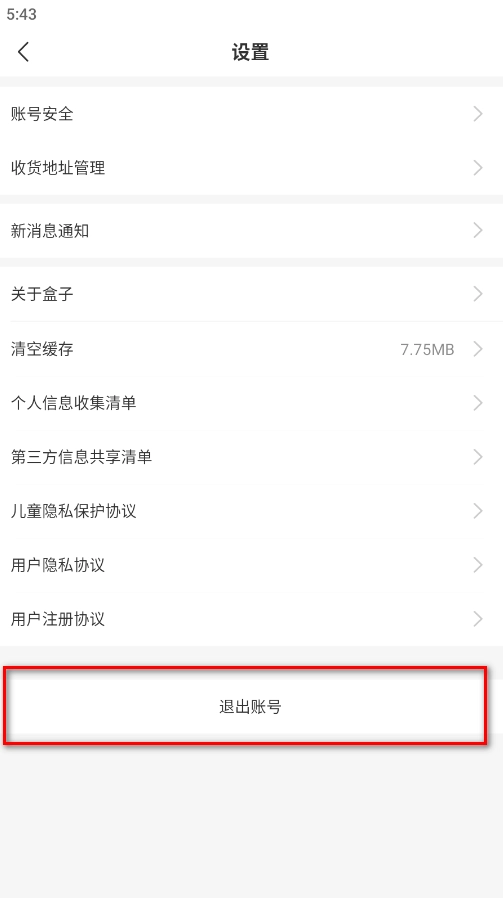Open 账号安全 settings
The width and height of the screenshot is (503, 898).
click(252, 114)
